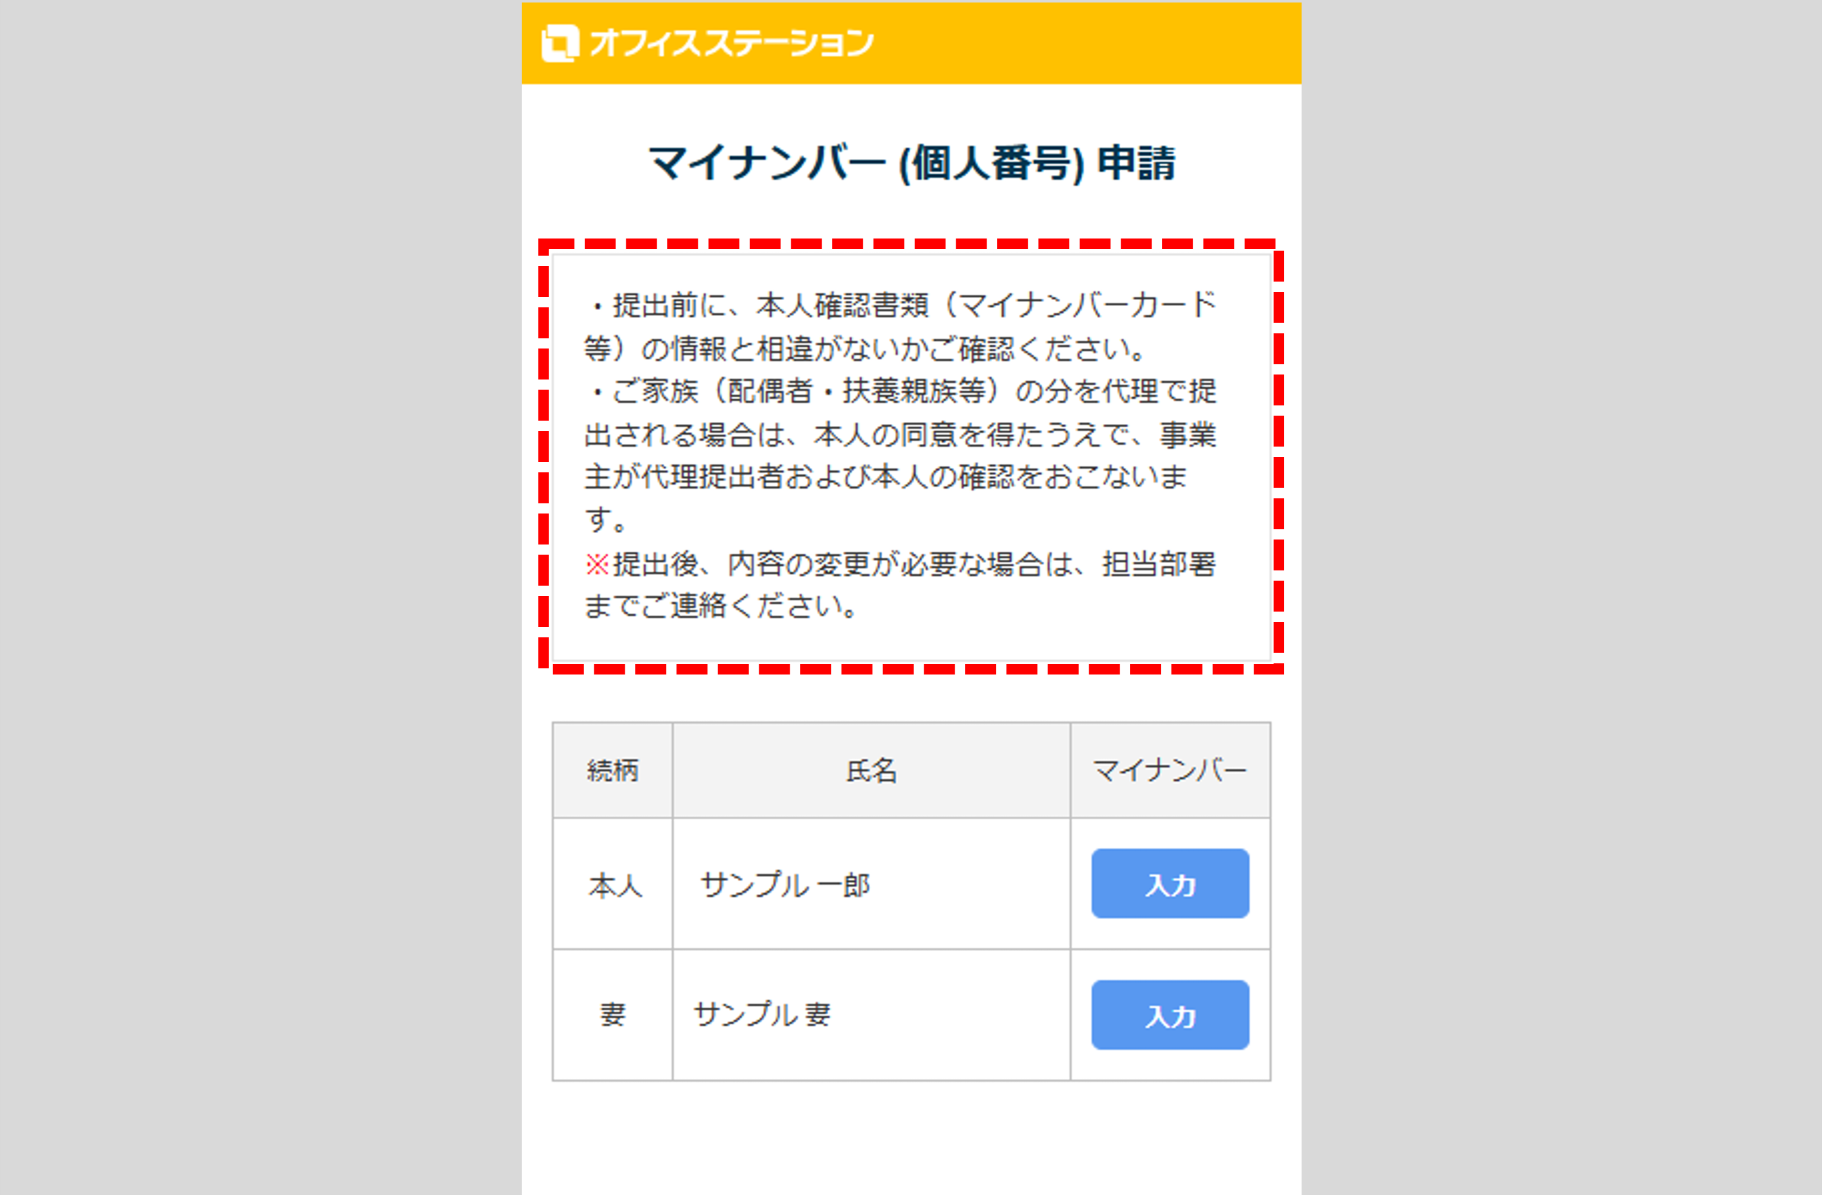This screenshot has height=1195, width=1822.
Task: Click the red ※ notice mark
Action: [597, 565]
